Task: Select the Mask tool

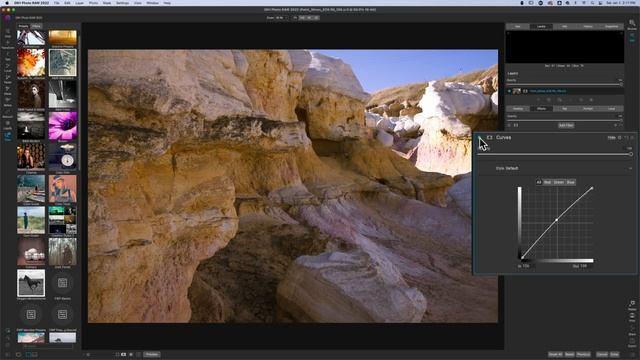Action: click(x=8, y=90)
